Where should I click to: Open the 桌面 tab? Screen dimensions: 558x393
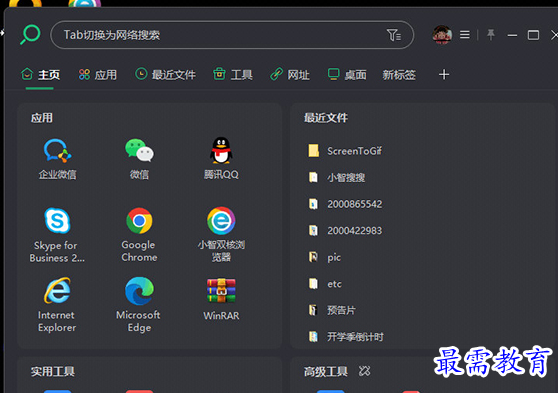click(x=347, y=75)
